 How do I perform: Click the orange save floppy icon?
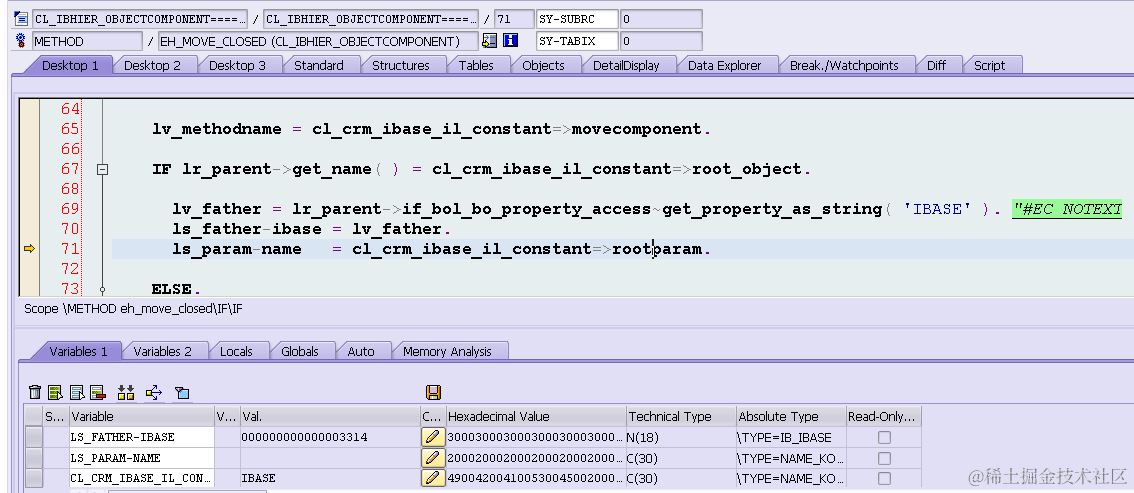[433, 393]
